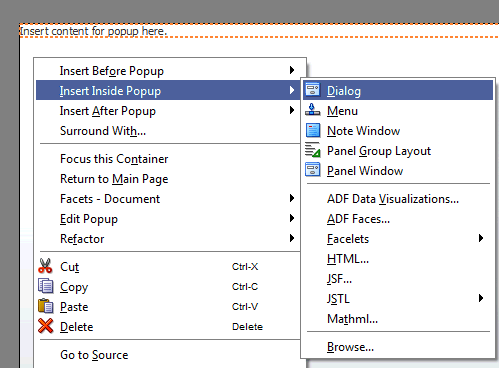Screen dimensions: 499x368
Task: Open ADF Faces... option
Action: (x=398, y=219)
